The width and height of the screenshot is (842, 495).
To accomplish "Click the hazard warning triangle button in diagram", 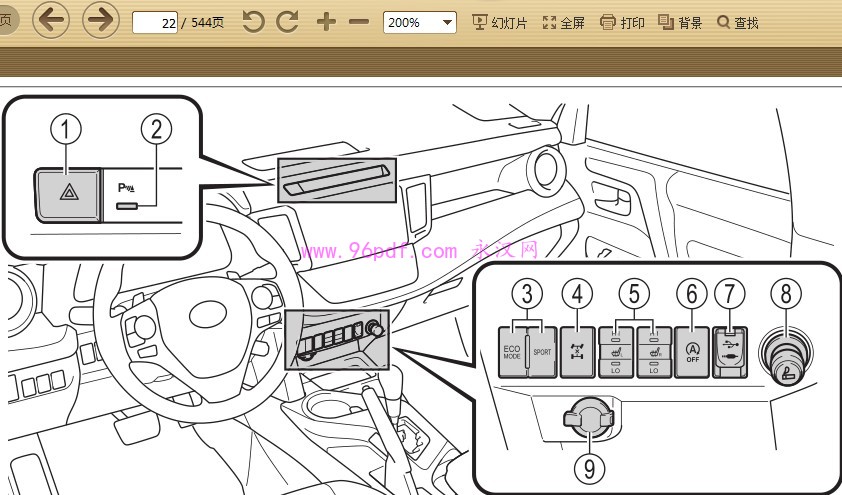I will coord(66,193).
